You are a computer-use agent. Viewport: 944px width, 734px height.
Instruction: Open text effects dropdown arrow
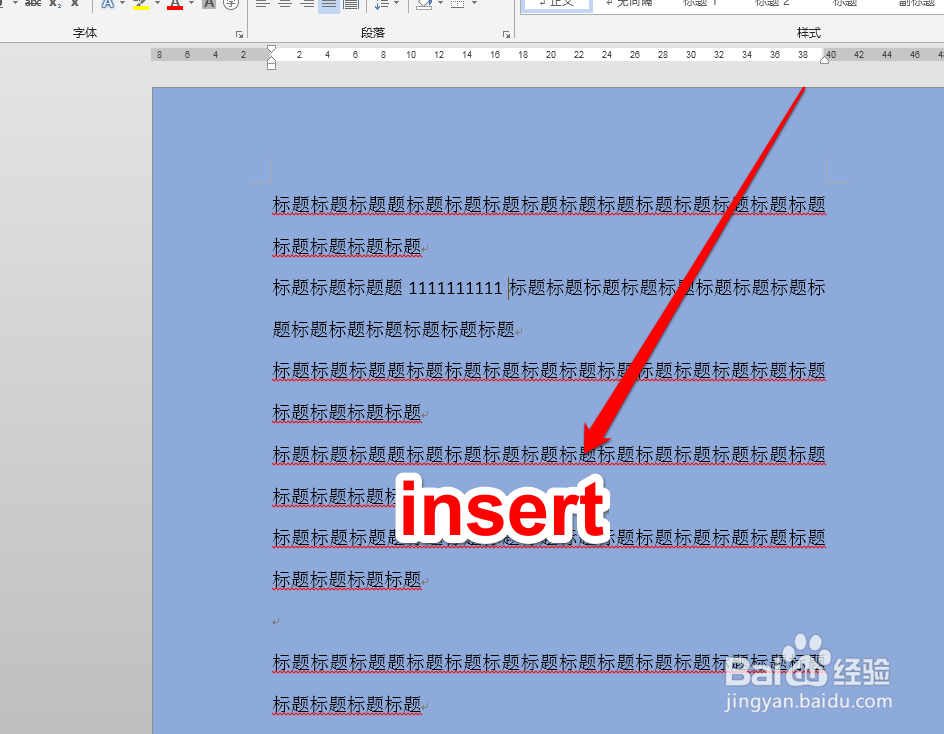[x=123, y=4]
